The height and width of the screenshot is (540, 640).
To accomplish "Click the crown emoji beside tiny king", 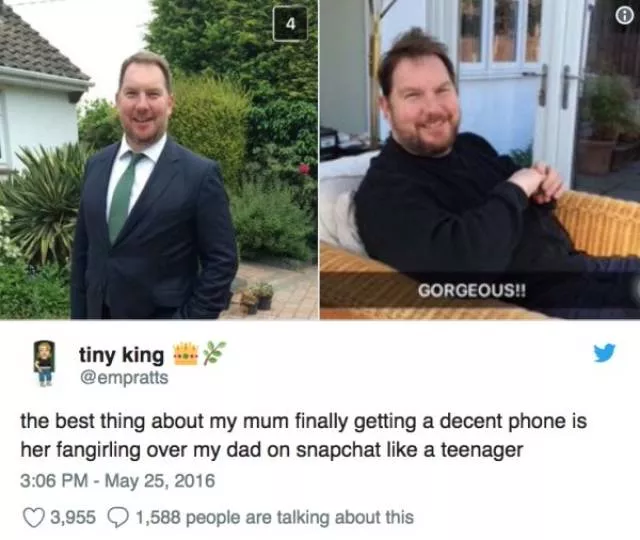I will (x=187, y=353).
